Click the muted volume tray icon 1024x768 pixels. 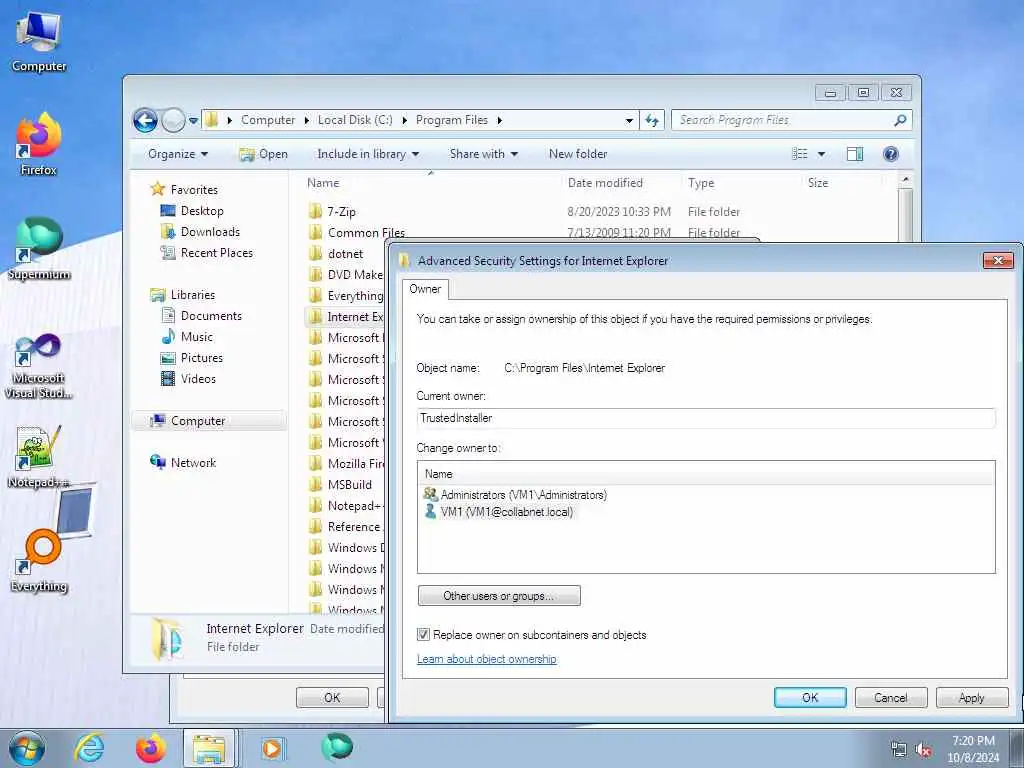pyautogui.click(x=923, y=750)
